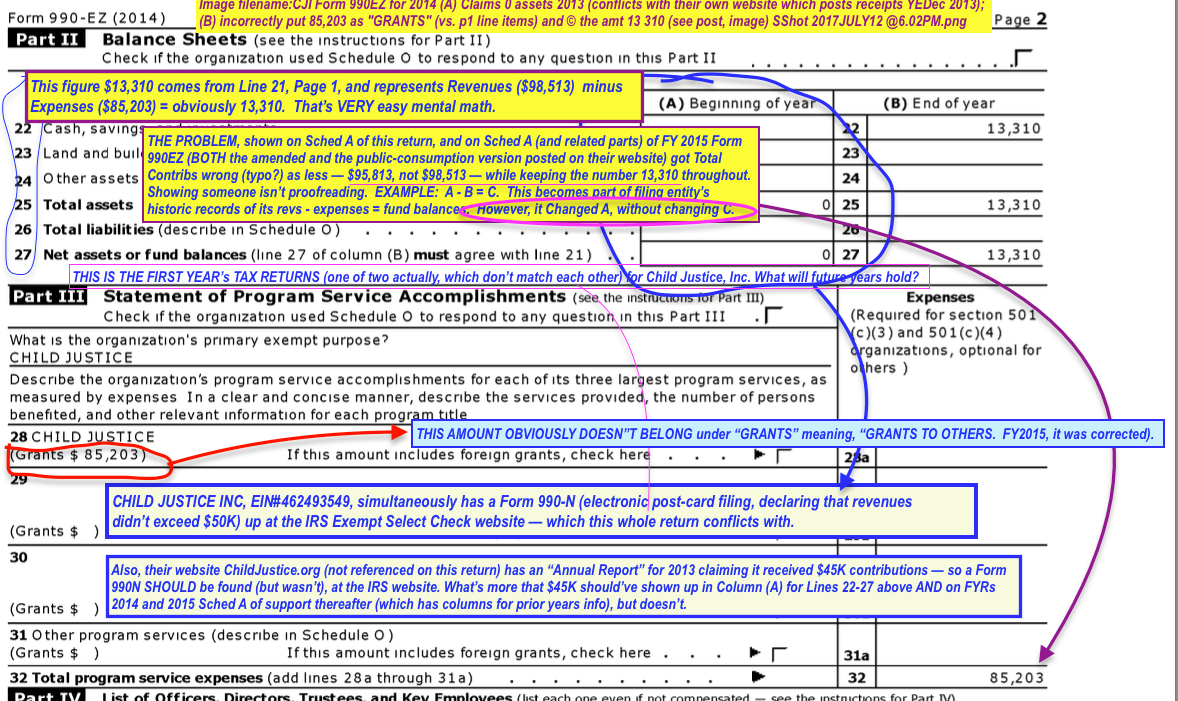Click the Part IV black header label
The image size is (1178, 701).
46,696
